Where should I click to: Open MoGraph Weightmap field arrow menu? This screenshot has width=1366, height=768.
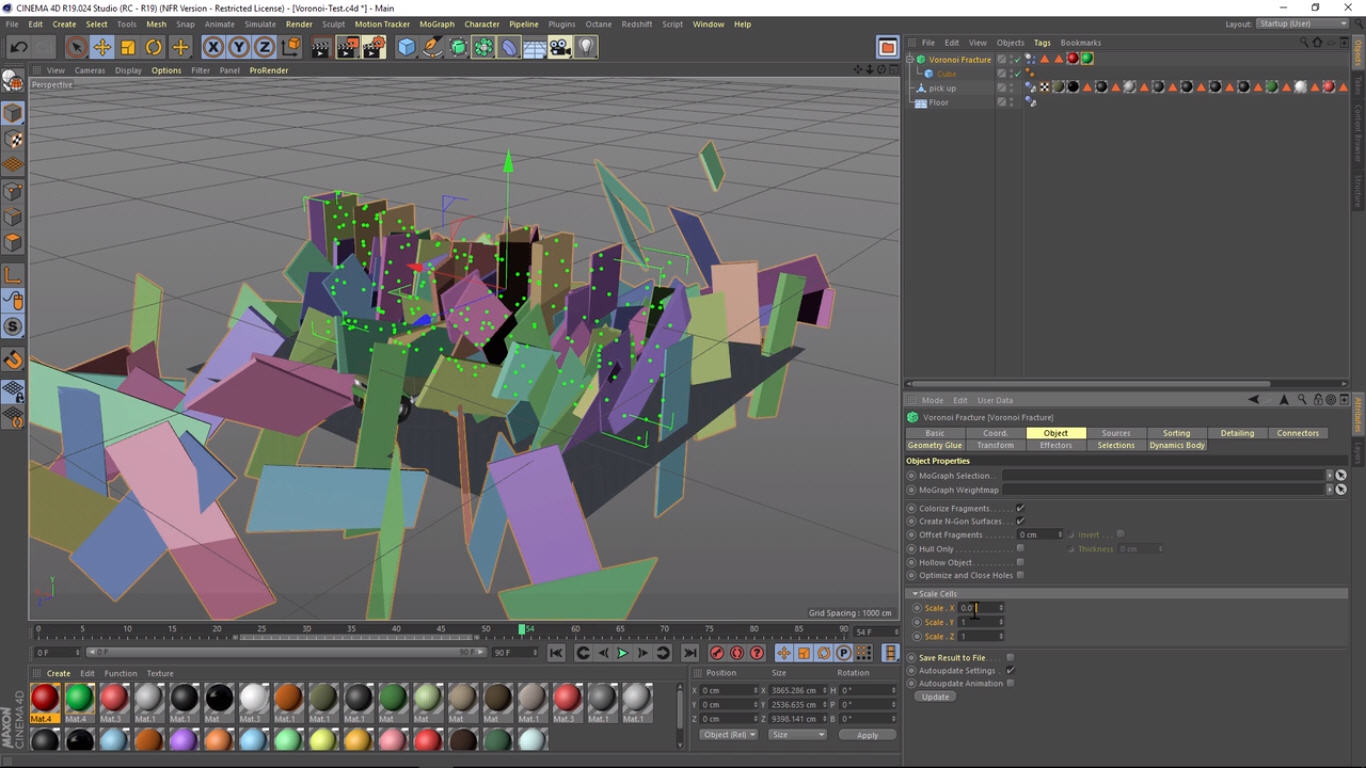click(x=1329, y=490)
